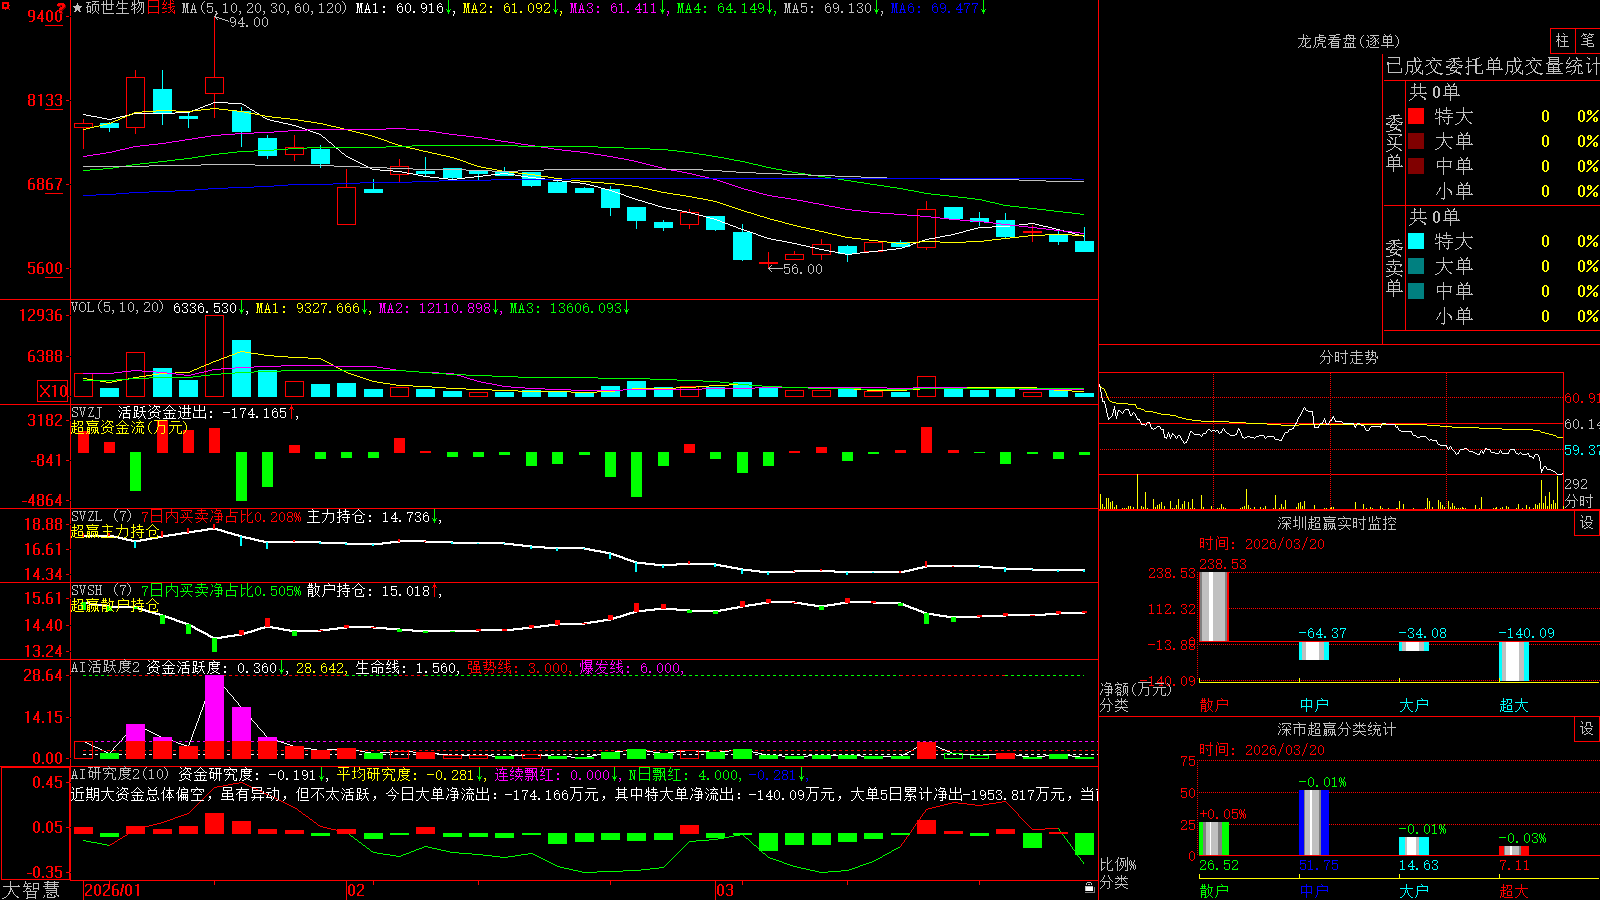This screenshot has height=900, width=1600.
Task: Click the 56.00 low price annotation
Action: 802,269
